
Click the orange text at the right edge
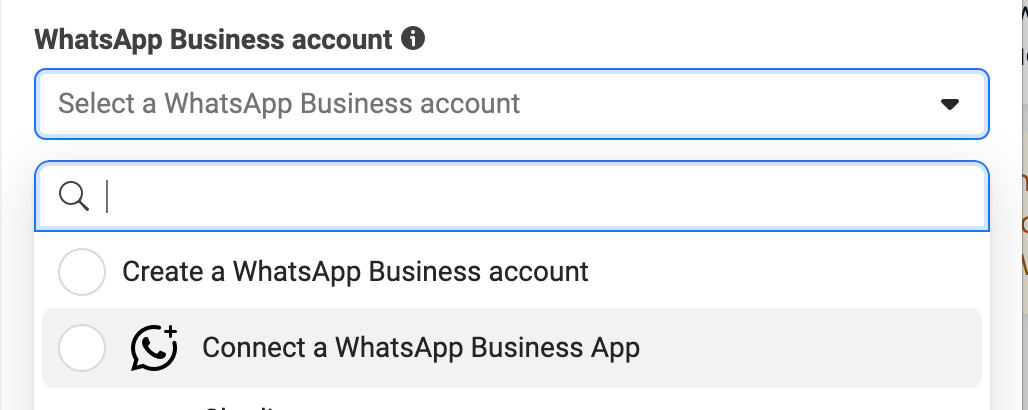click(x=1023, y=222)
